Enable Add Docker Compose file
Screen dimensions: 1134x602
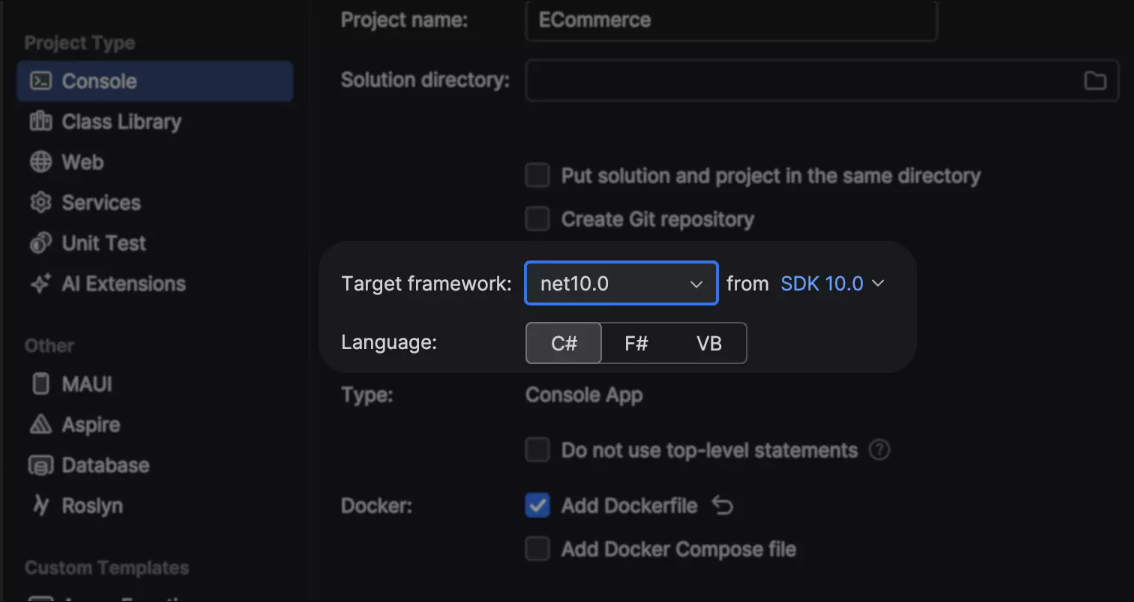point(538,549)
